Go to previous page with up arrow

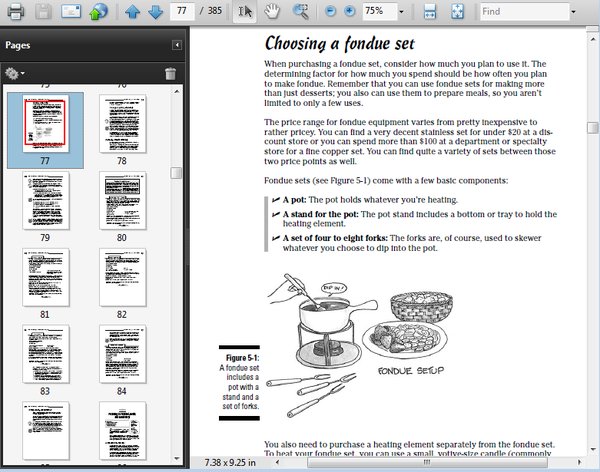(x=132, y=11)
